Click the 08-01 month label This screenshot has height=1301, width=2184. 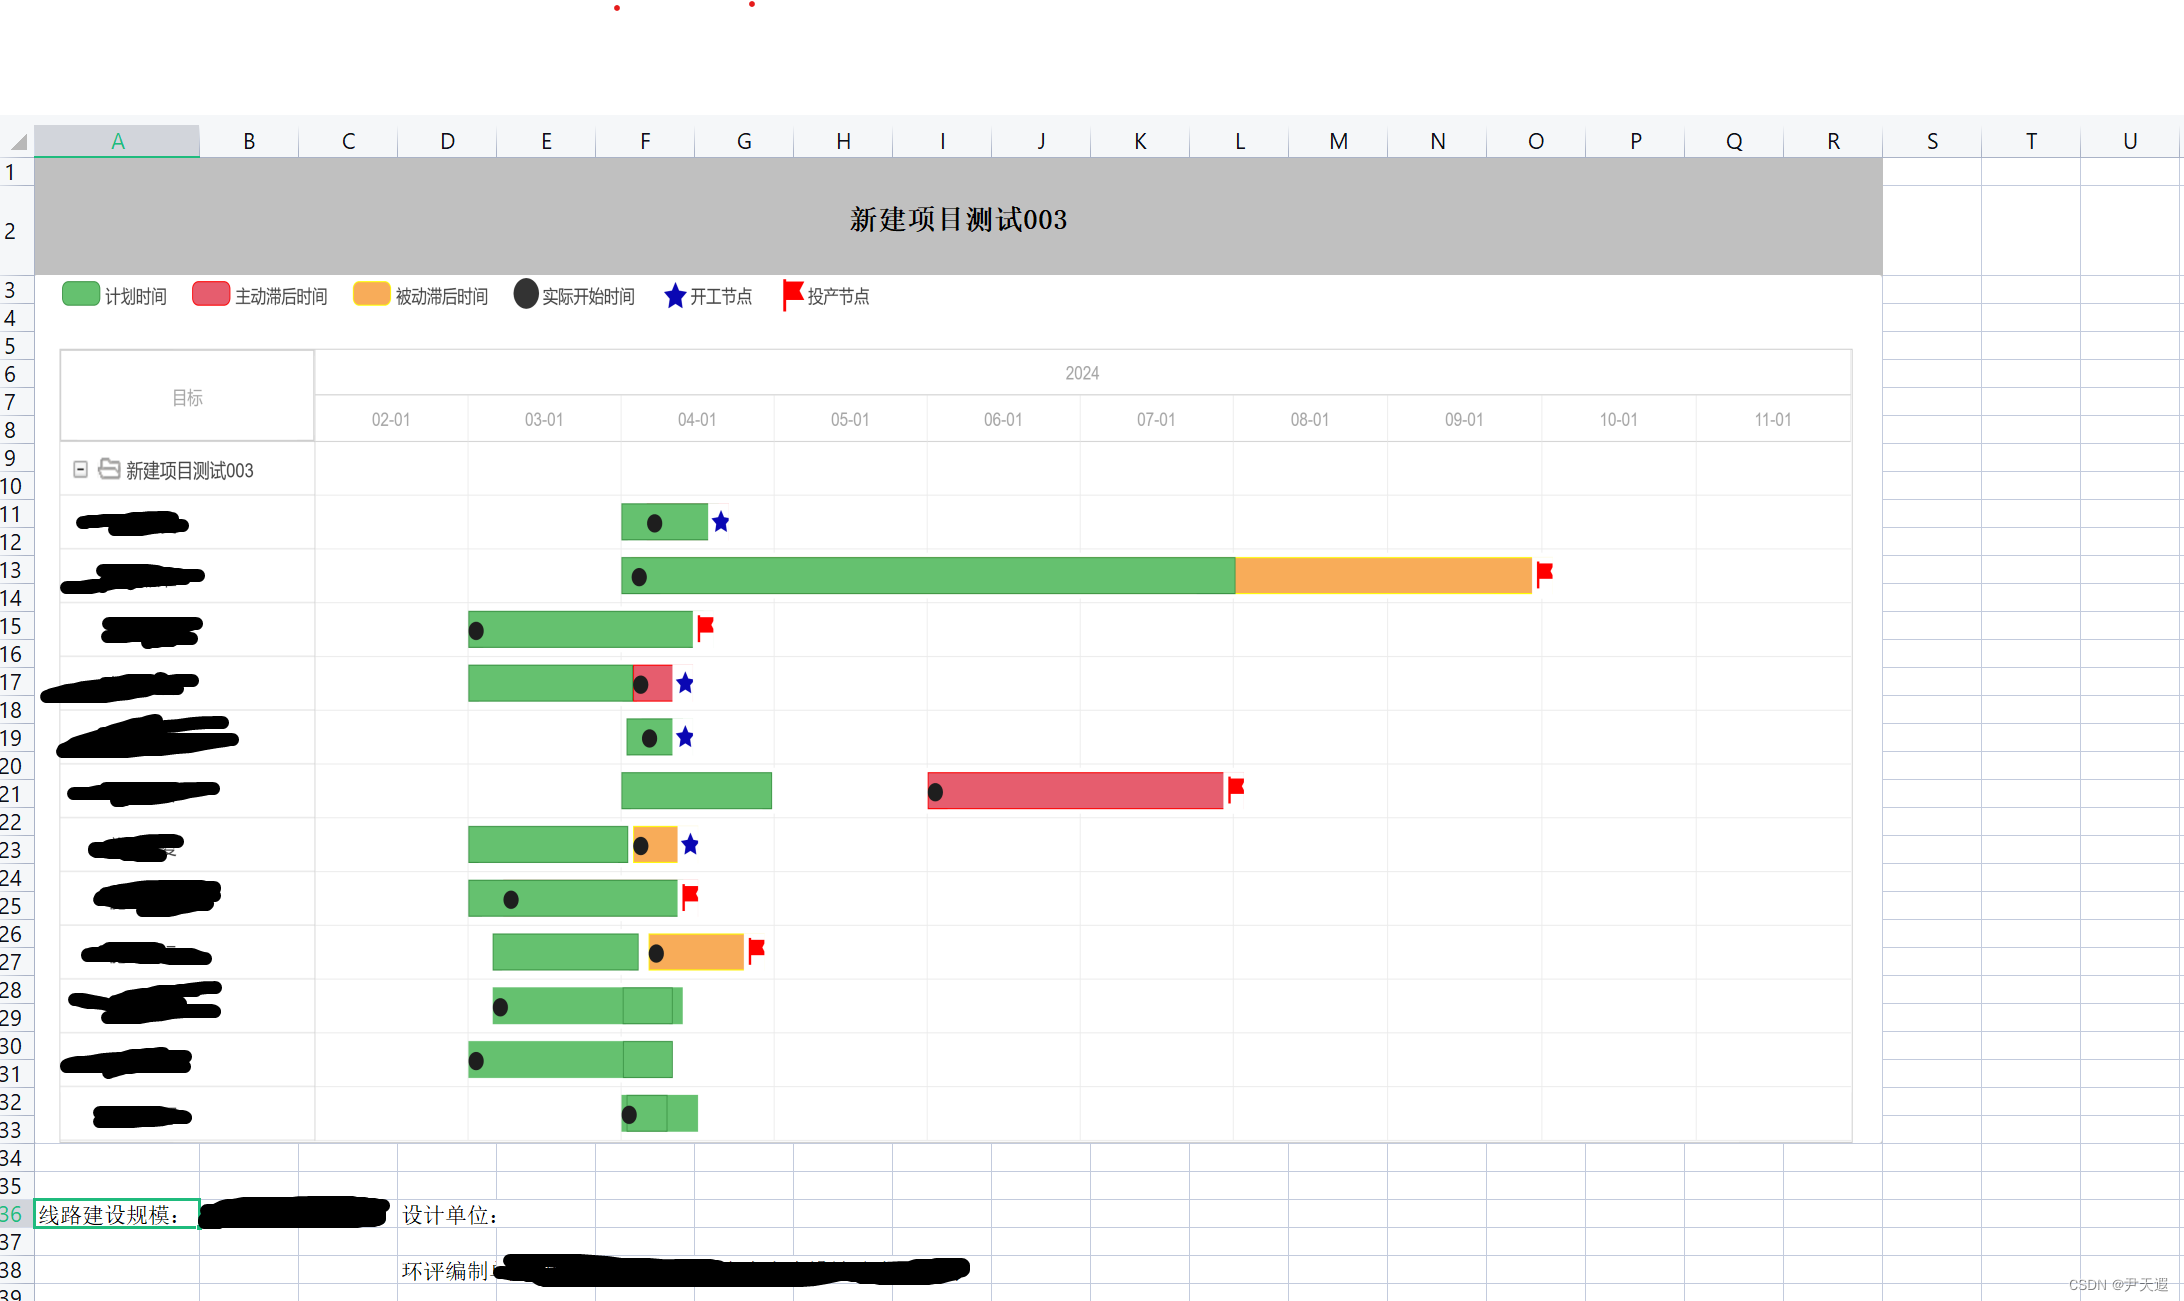[x=1309, y=419]
